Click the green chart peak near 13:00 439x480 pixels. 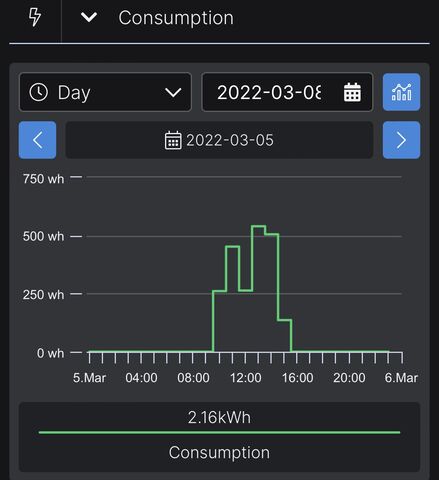258,227
